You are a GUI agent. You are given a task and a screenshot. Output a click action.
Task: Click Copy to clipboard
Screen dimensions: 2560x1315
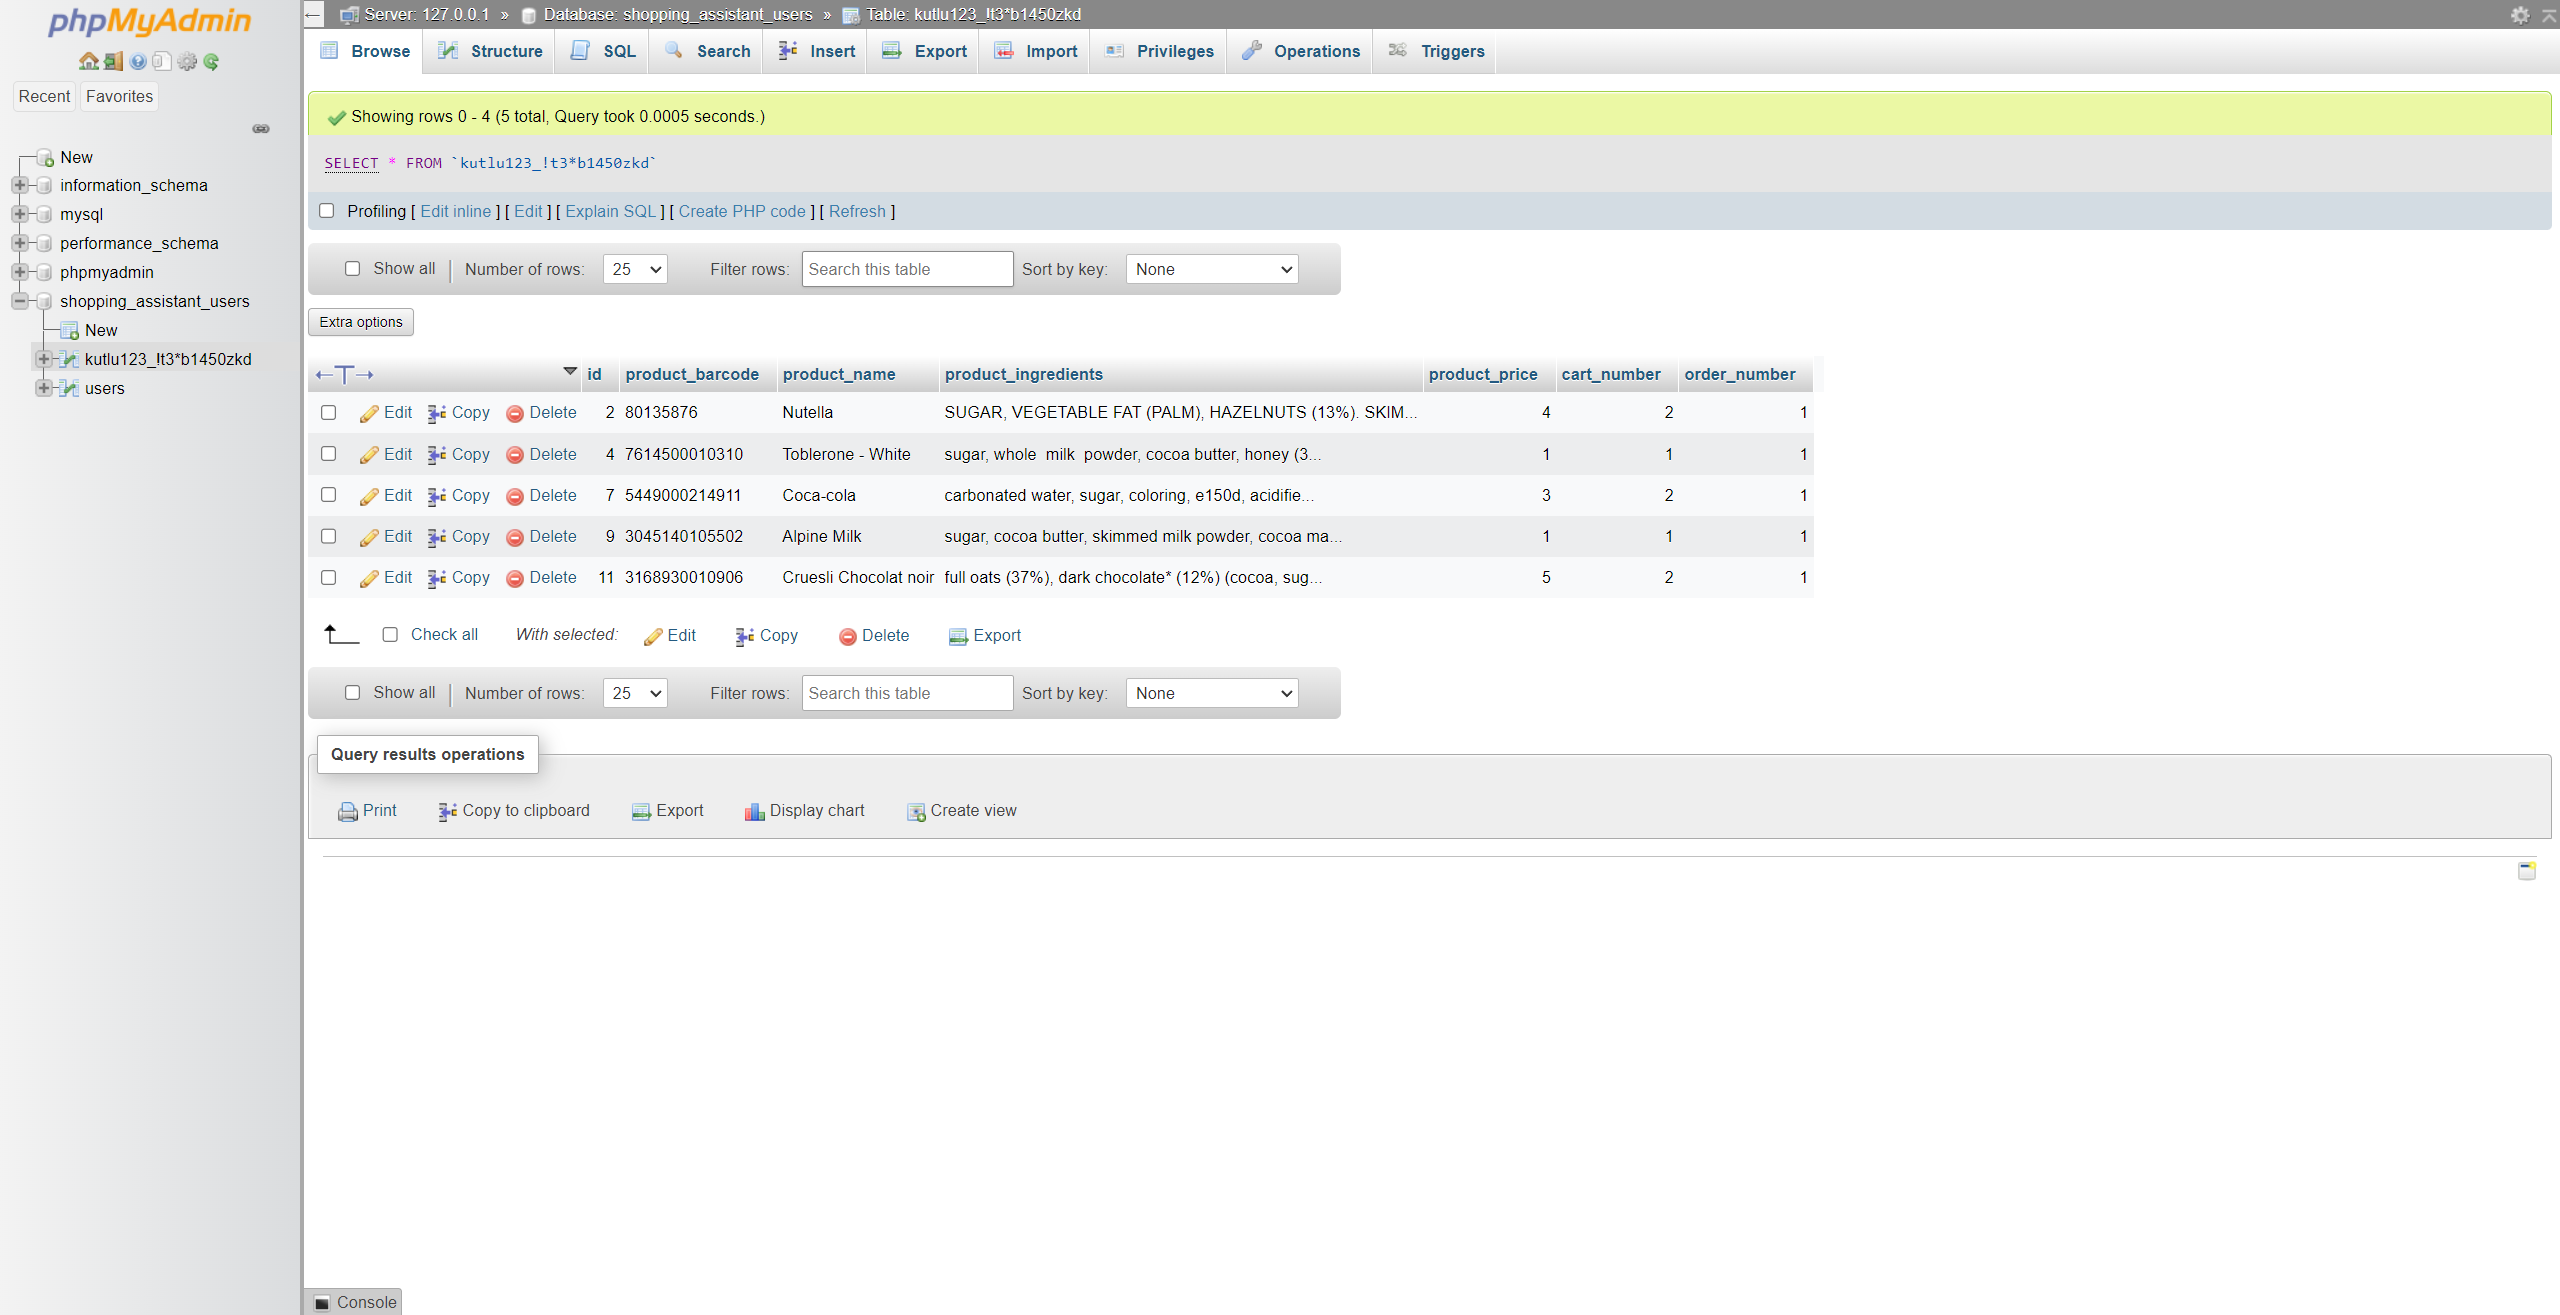pos(513,810)
